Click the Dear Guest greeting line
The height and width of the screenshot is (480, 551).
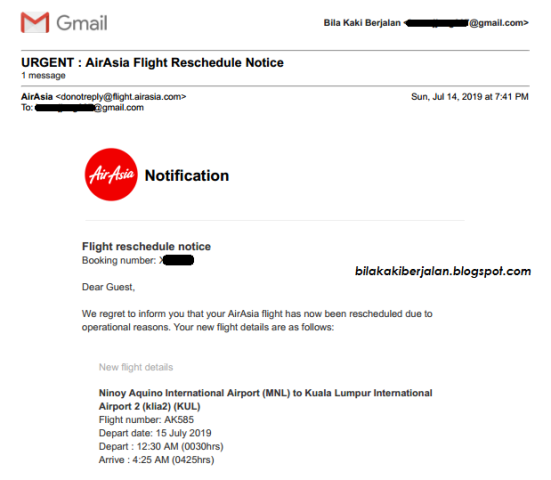(x=108, y=287)
